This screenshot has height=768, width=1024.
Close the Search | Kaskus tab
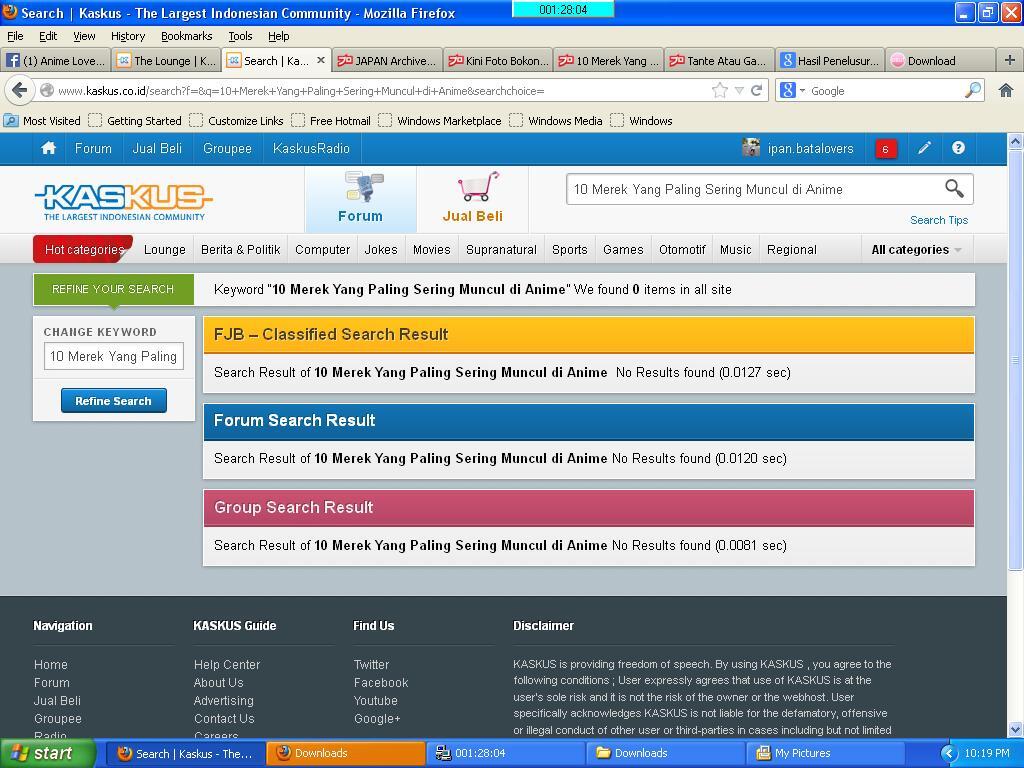(x=321, y=60)
